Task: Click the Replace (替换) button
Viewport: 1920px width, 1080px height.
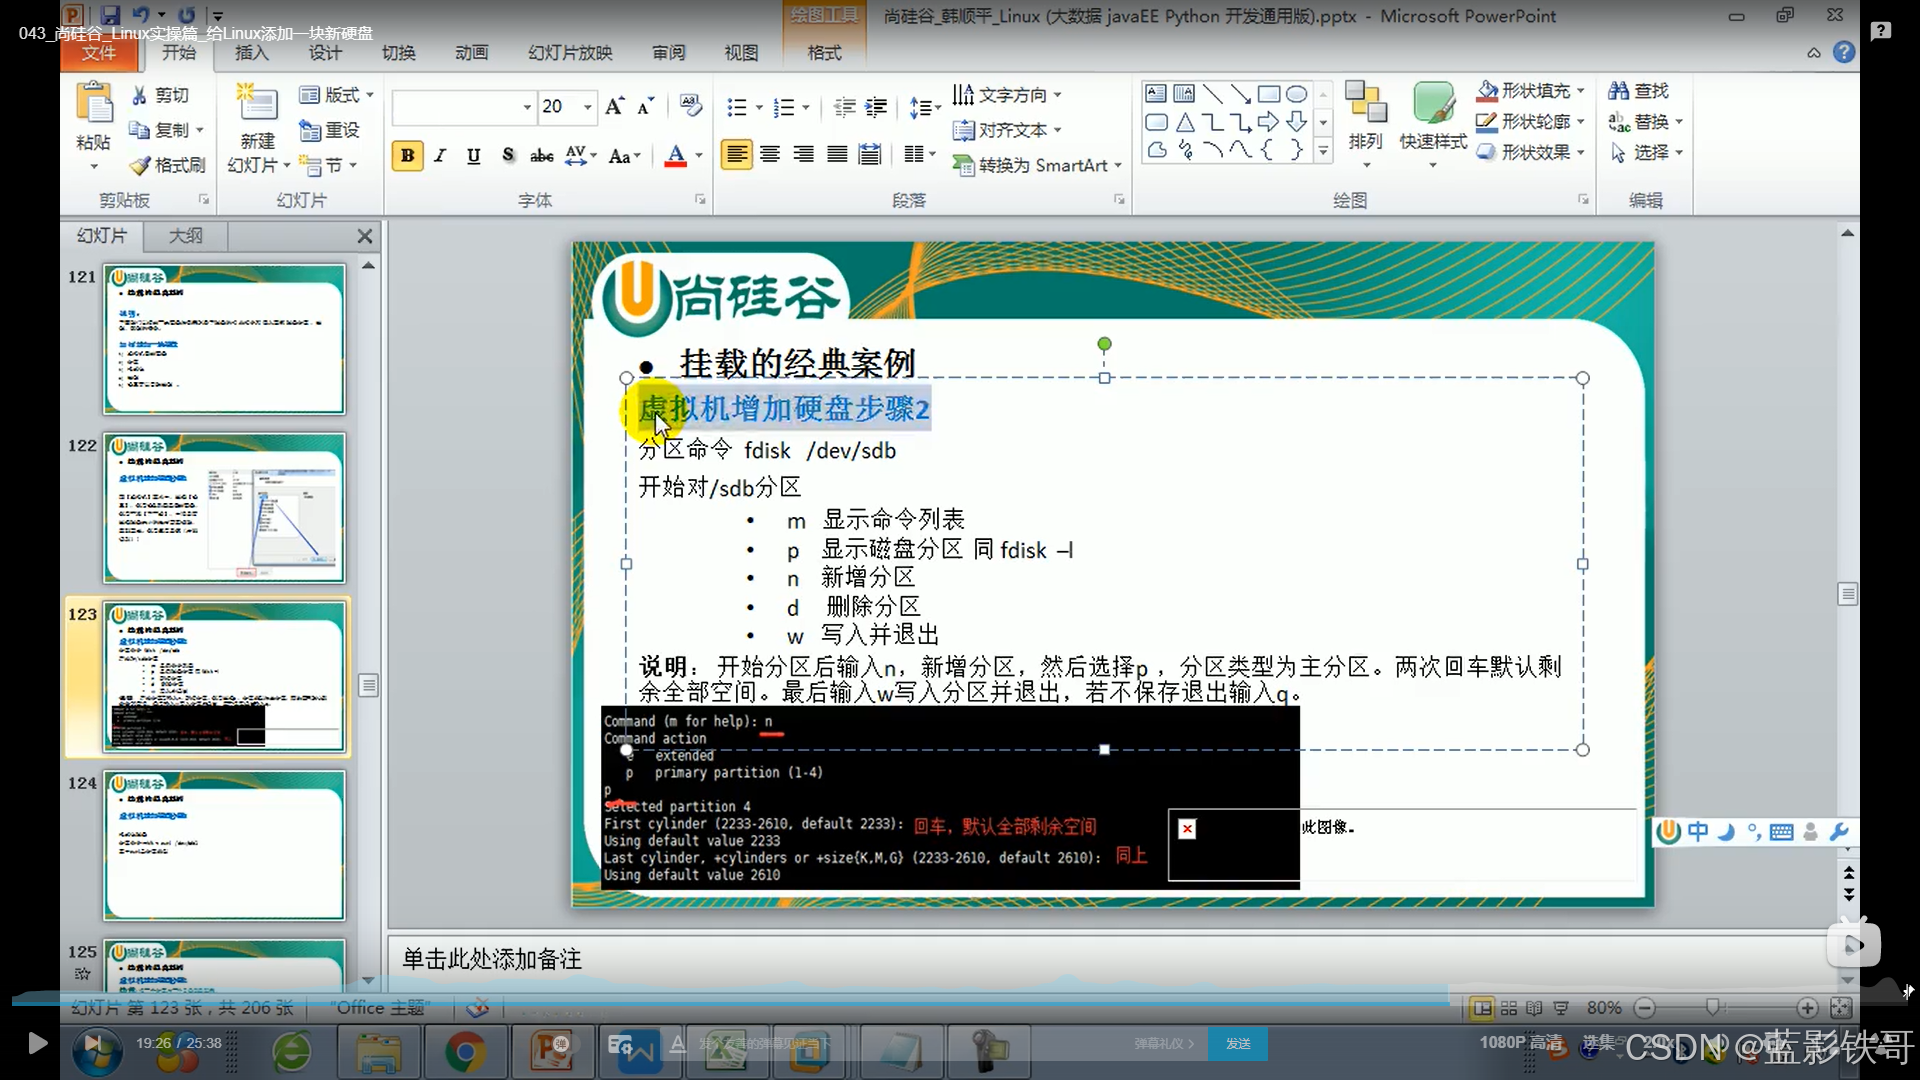Action: (x=1650, y=122)
